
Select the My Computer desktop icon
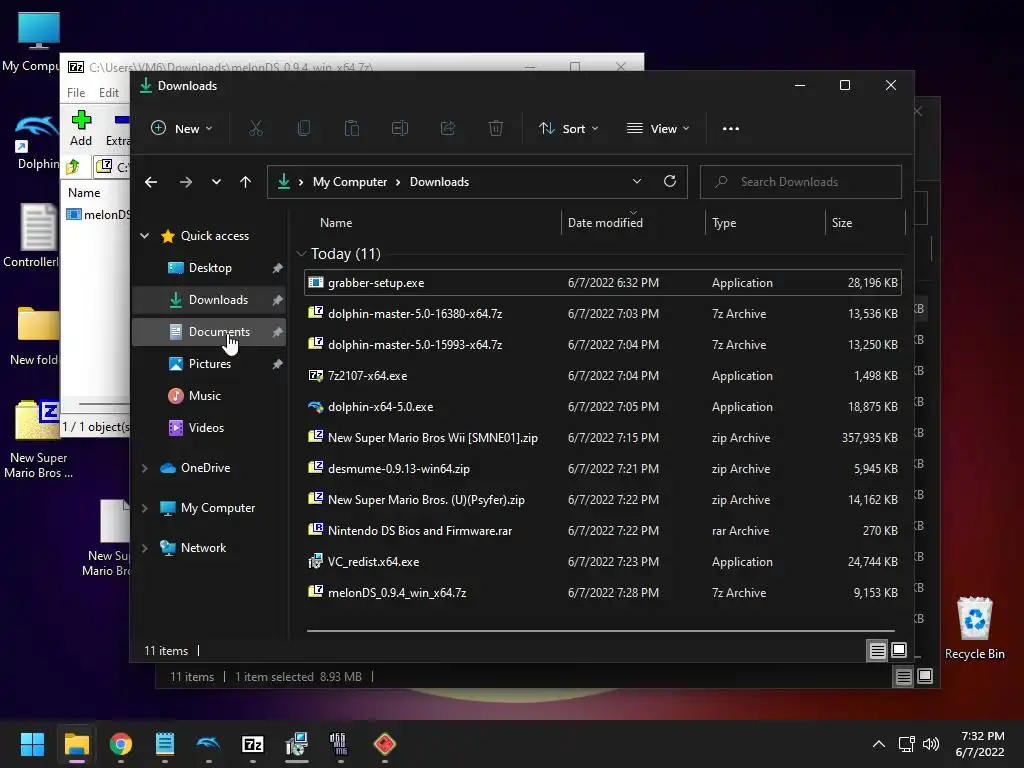(37, 42)
